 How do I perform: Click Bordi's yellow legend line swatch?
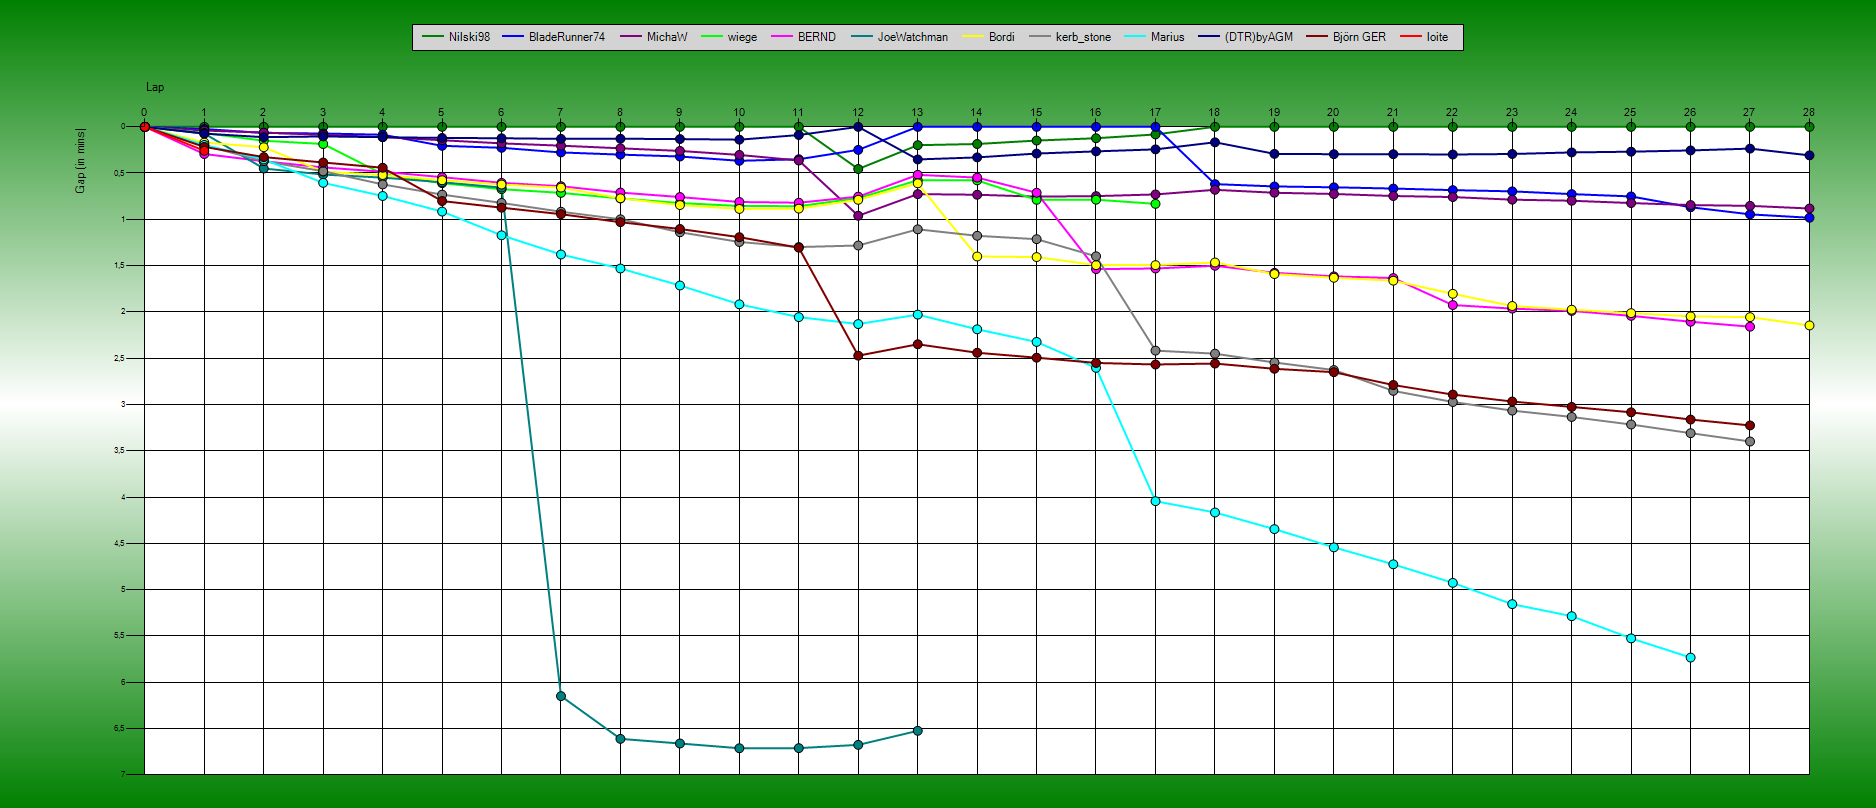tap(973, 37)
